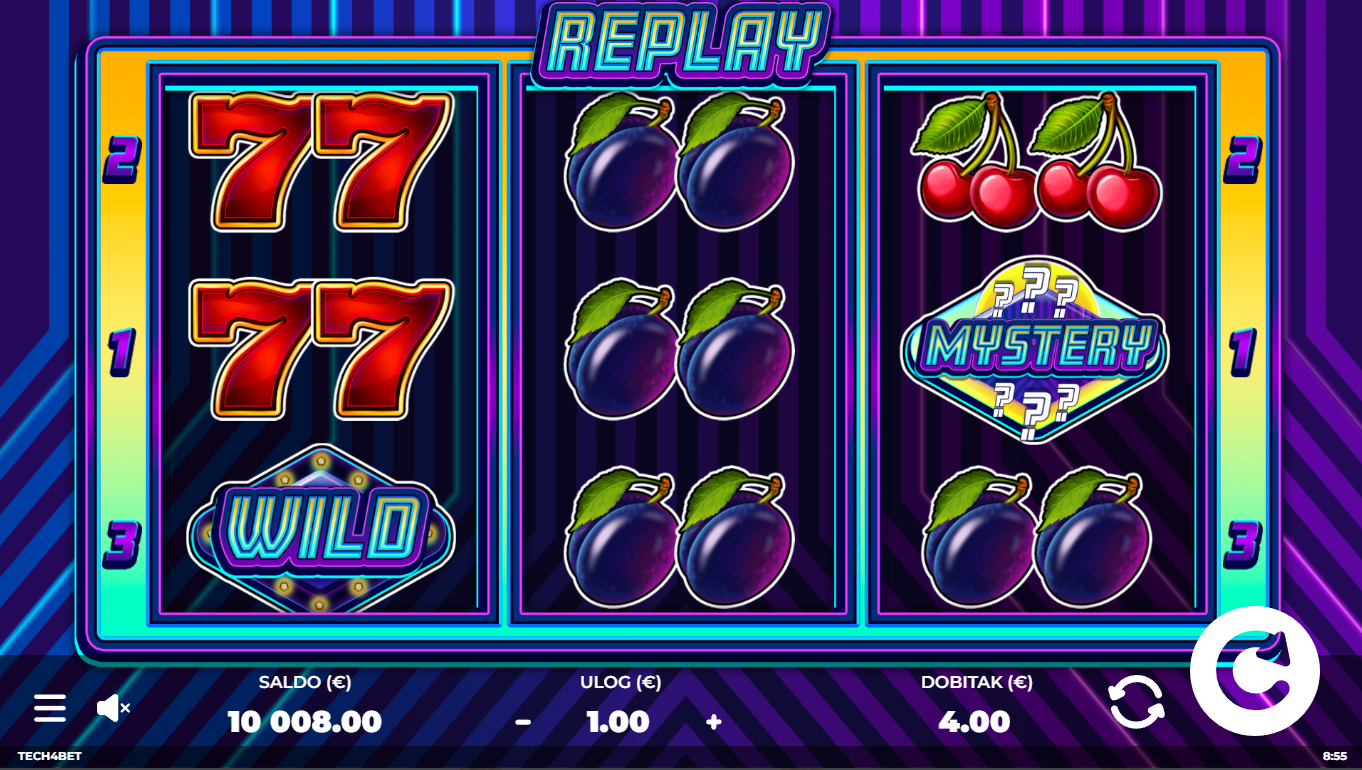The image size is (1362, 770).
Task: Enable autoplay with circular arrows icon
Action: tap(1137, 701)
